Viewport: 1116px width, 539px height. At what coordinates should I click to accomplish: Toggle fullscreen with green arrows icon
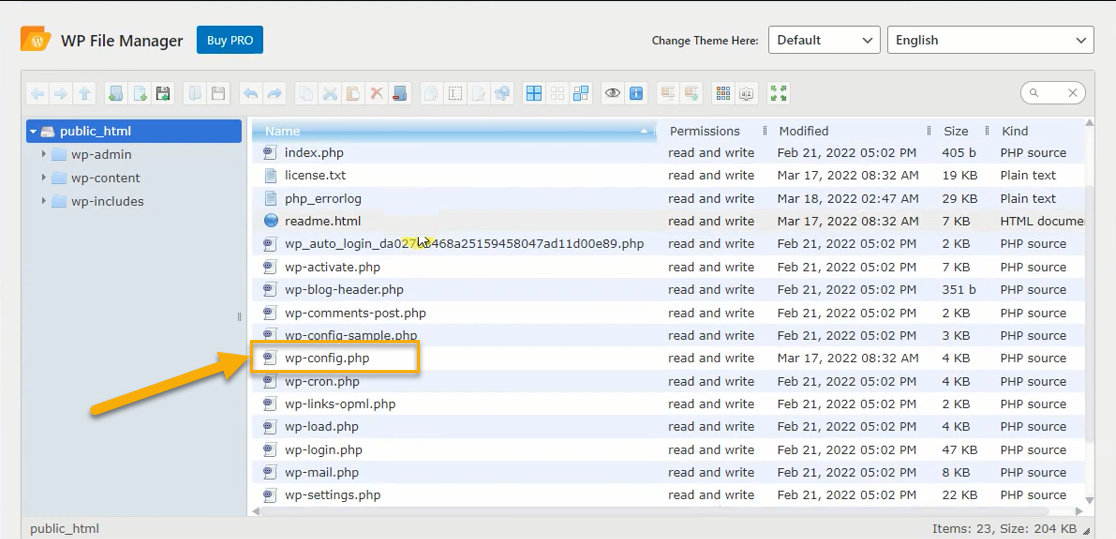[x=779, y=93]
